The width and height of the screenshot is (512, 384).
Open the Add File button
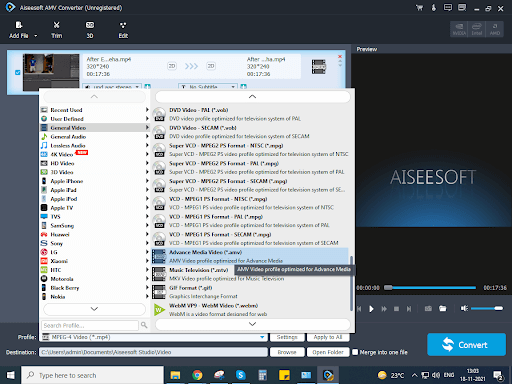pyautogui.click(x=19, y=30)
